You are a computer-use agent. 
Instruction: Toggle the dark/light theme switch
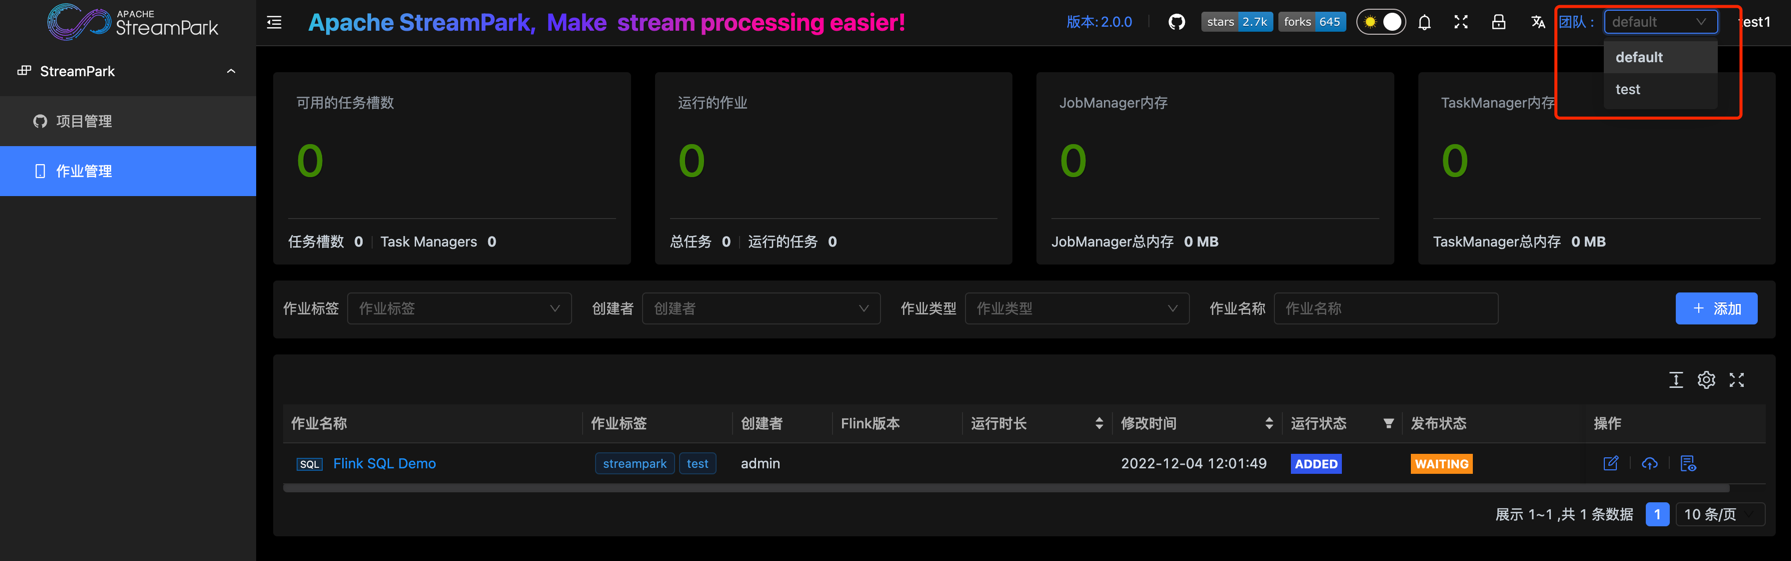(x=1380, y=22)
